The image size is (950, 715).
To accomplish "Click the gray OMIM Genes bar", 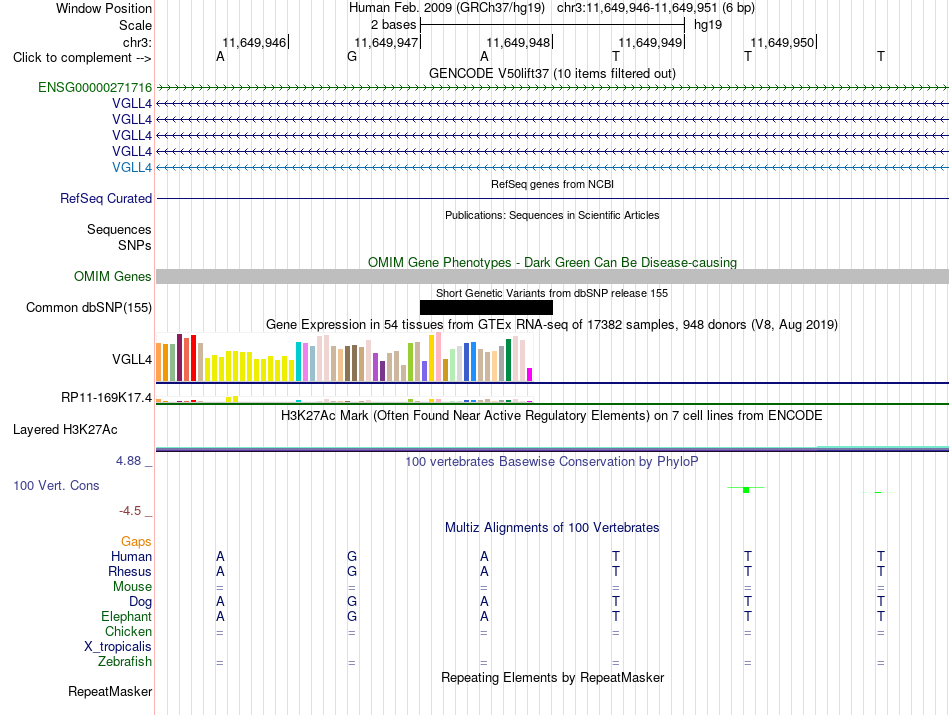I will pyautogui.click(x=552, y=276).
